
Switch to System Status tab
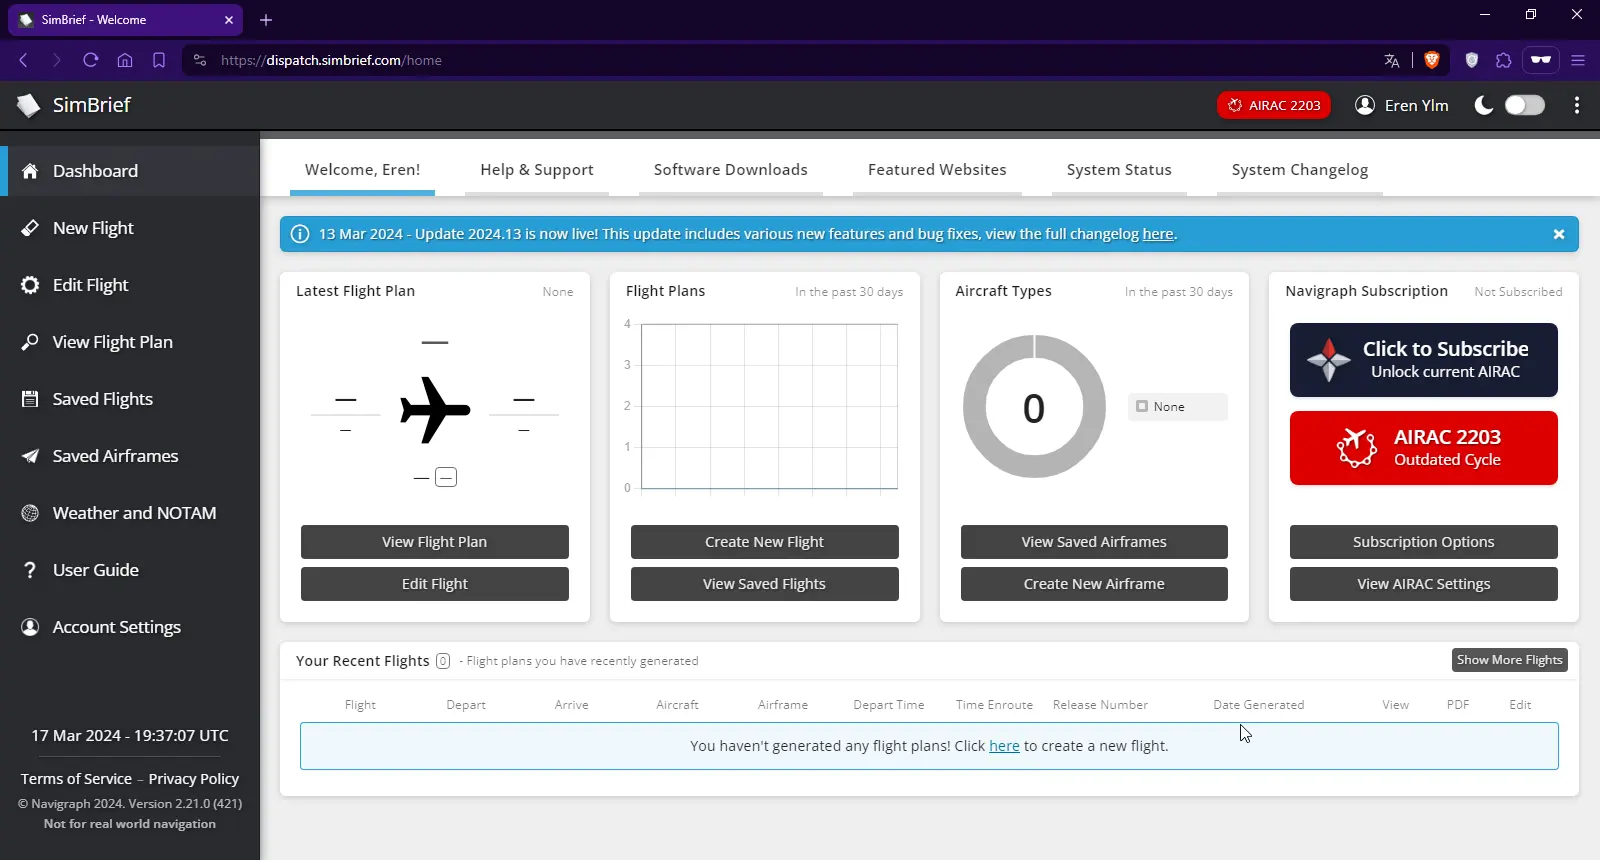(x=1119, y=170)
